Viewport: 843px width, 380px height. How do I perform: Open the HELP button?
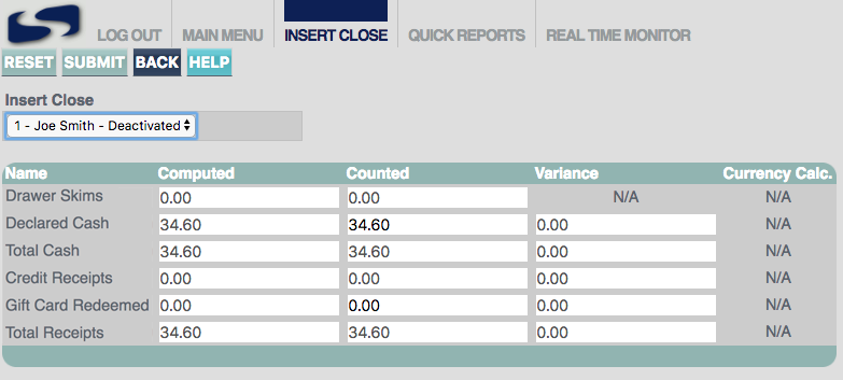tap(209, 62)
